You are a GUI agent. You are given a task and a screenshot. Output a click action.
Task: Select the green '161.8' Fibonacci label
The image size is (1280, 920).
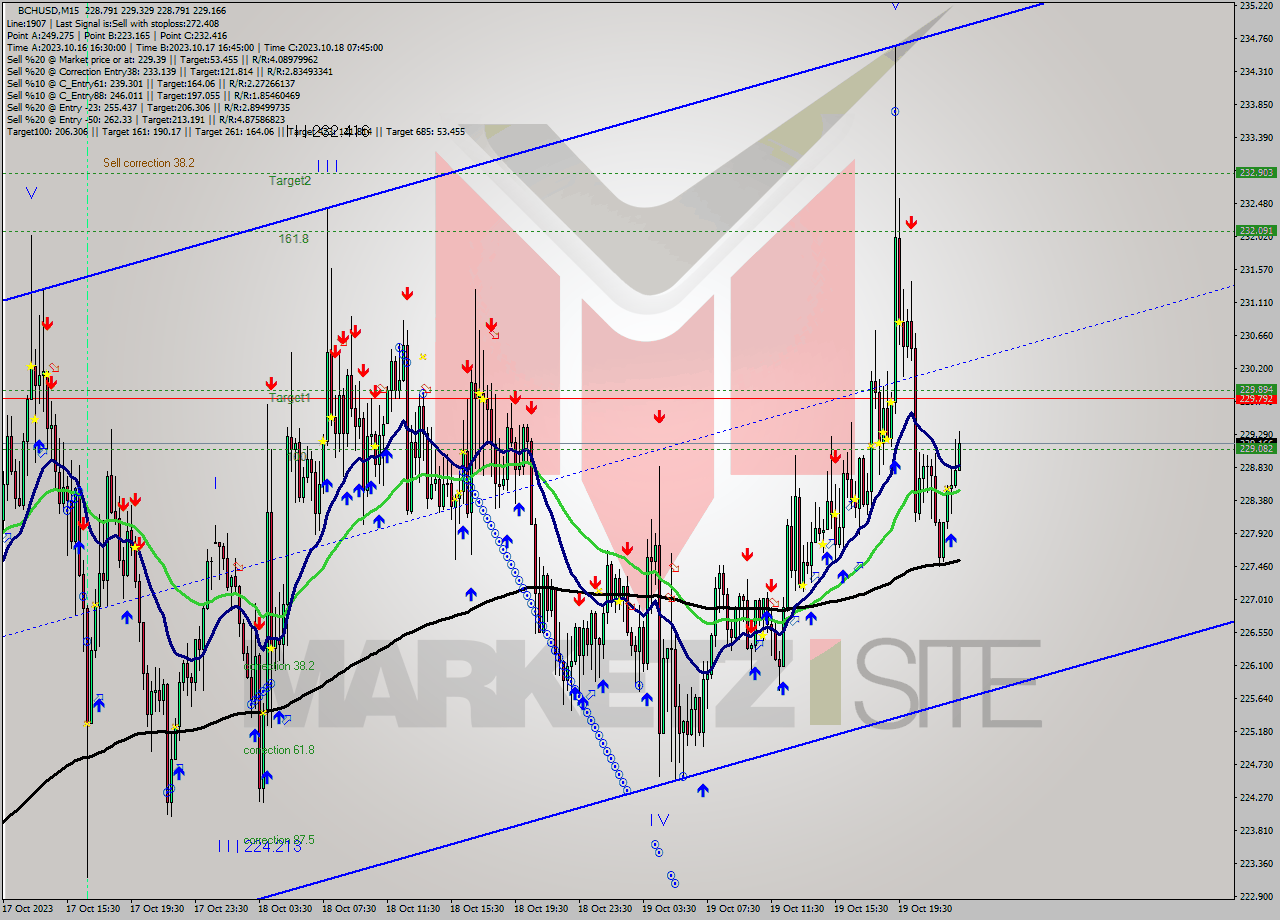pos(294,239)
